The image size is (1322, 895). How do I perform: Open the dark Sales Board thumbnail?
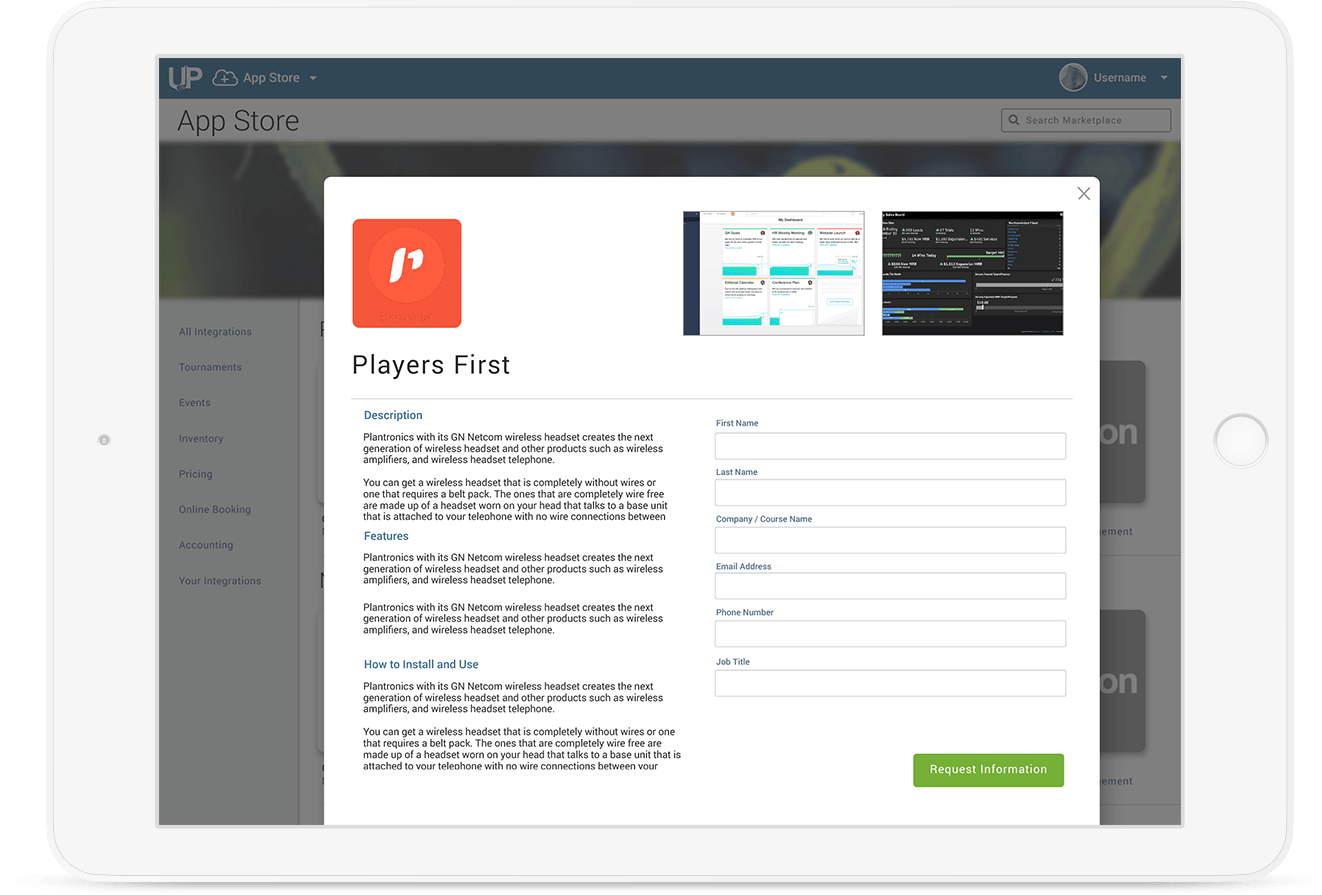point(973,273)
